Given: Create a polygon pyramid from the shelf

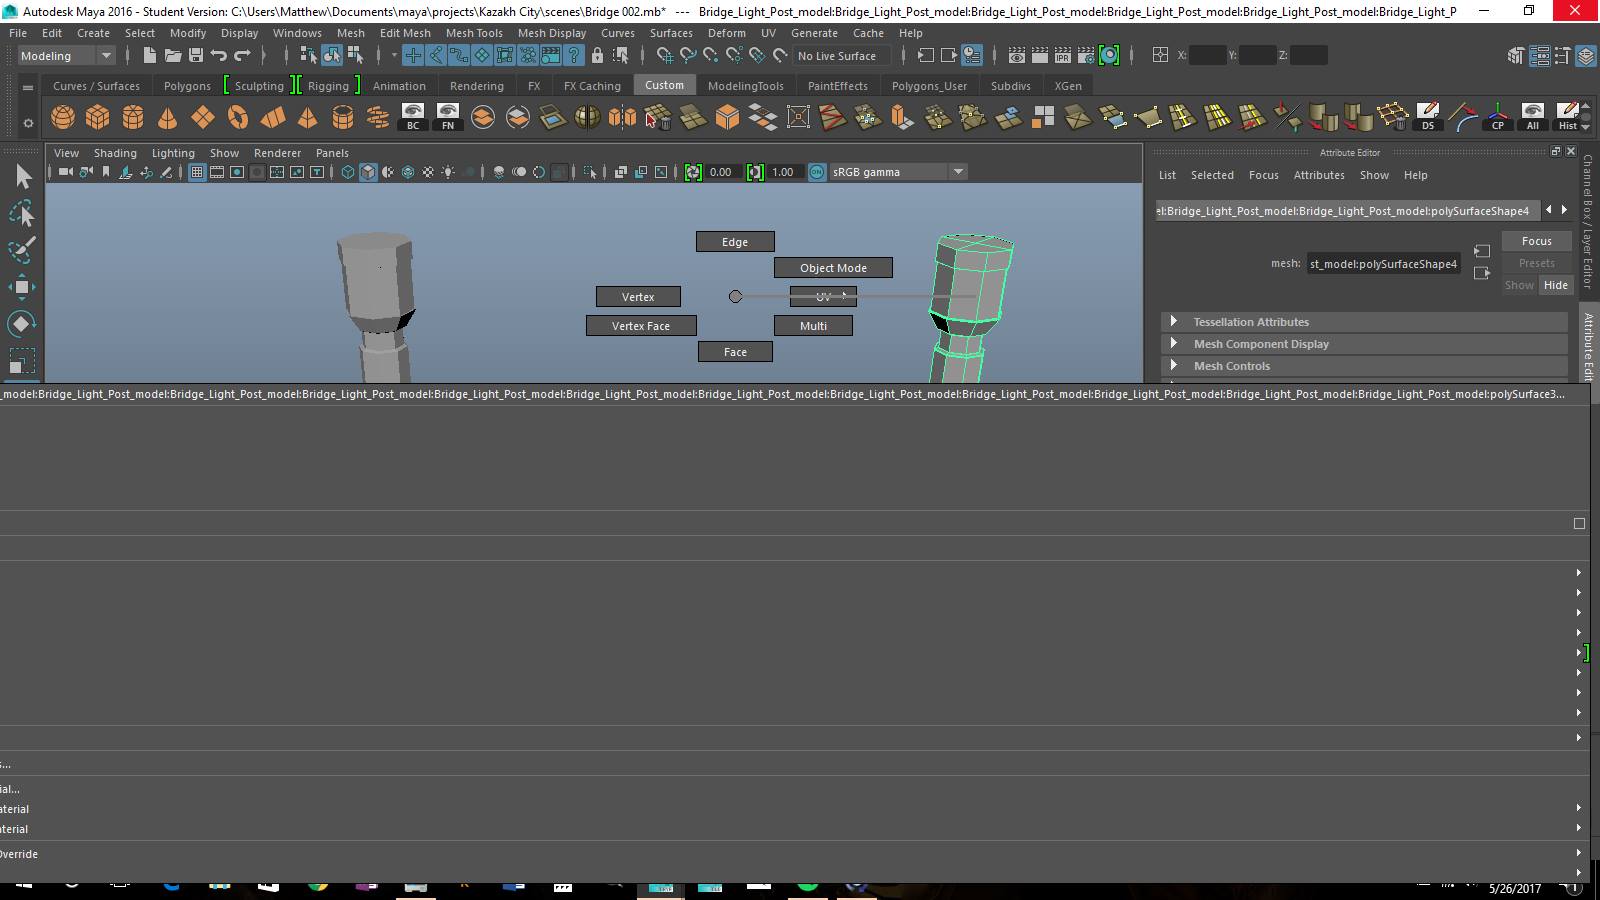Looking at the screenshot, I should [308, 118].
